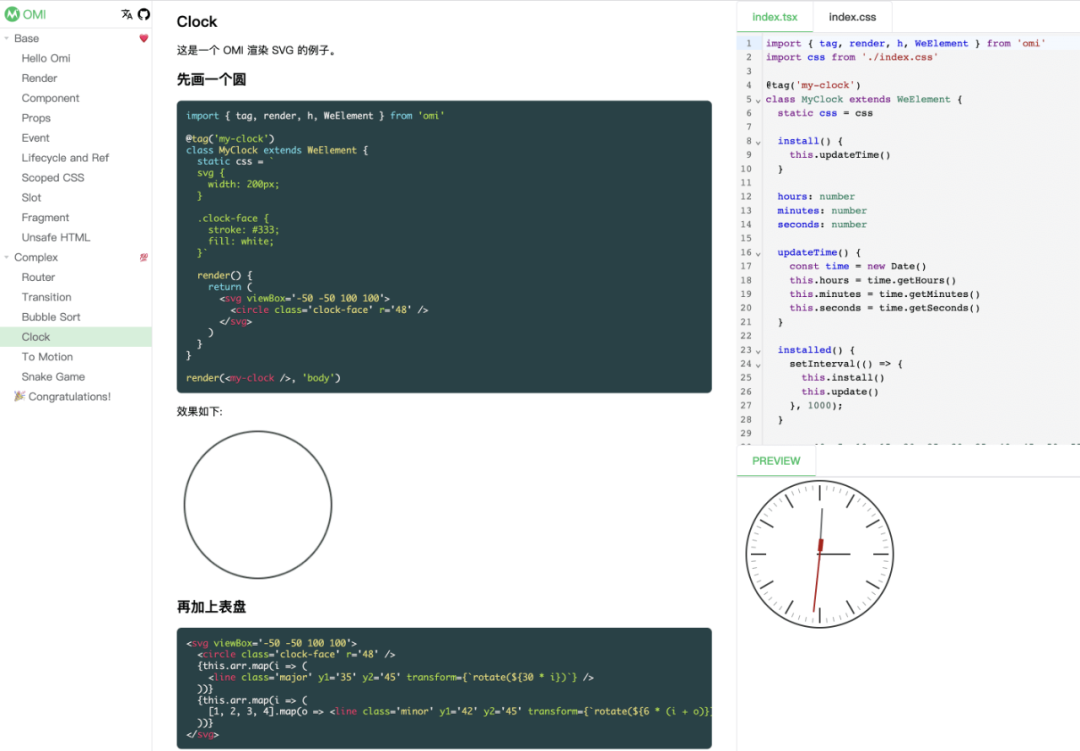Open the Transition example
This screenshot has height=751, width=1080.
46,298
